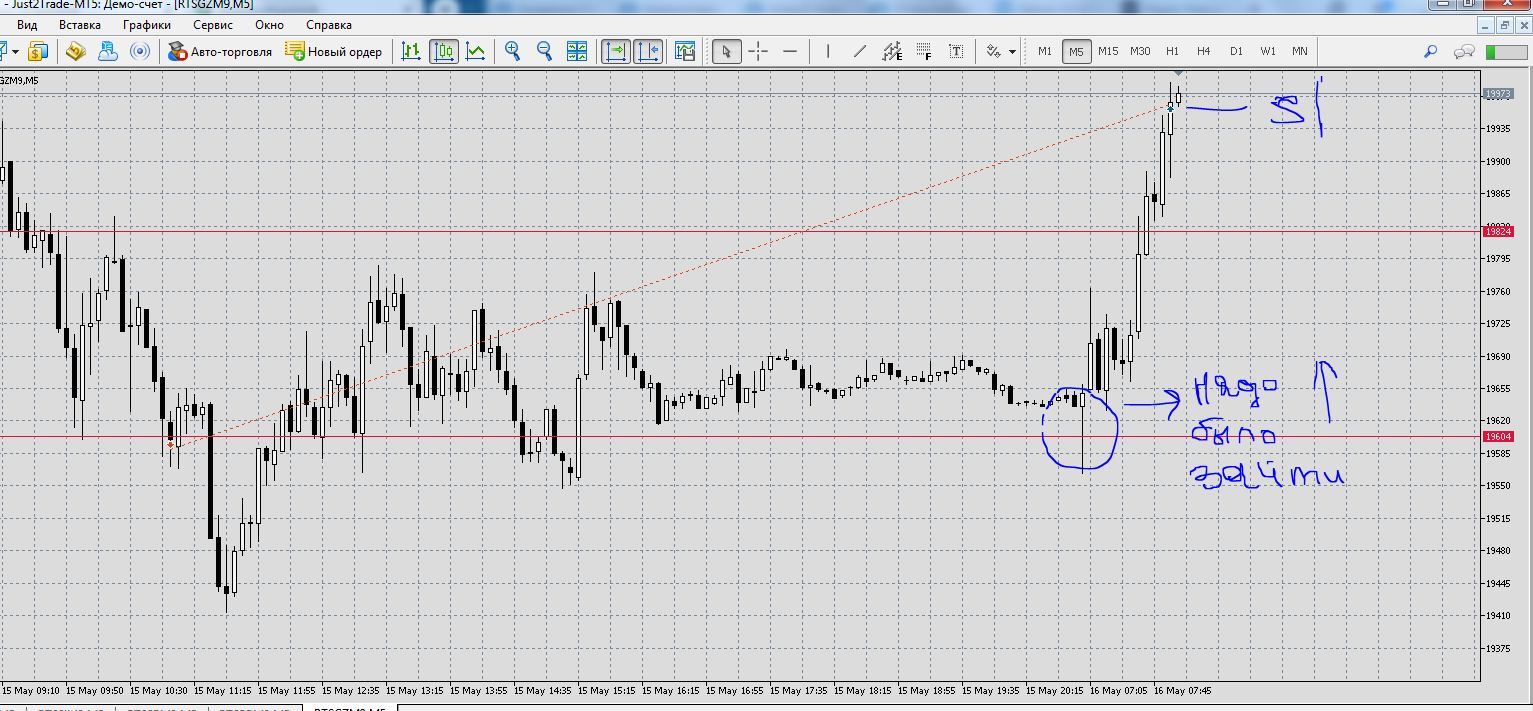Select the text label tool
Image resolution: width=1533 pixels, height=711 pixels.
tap(956, 51)
